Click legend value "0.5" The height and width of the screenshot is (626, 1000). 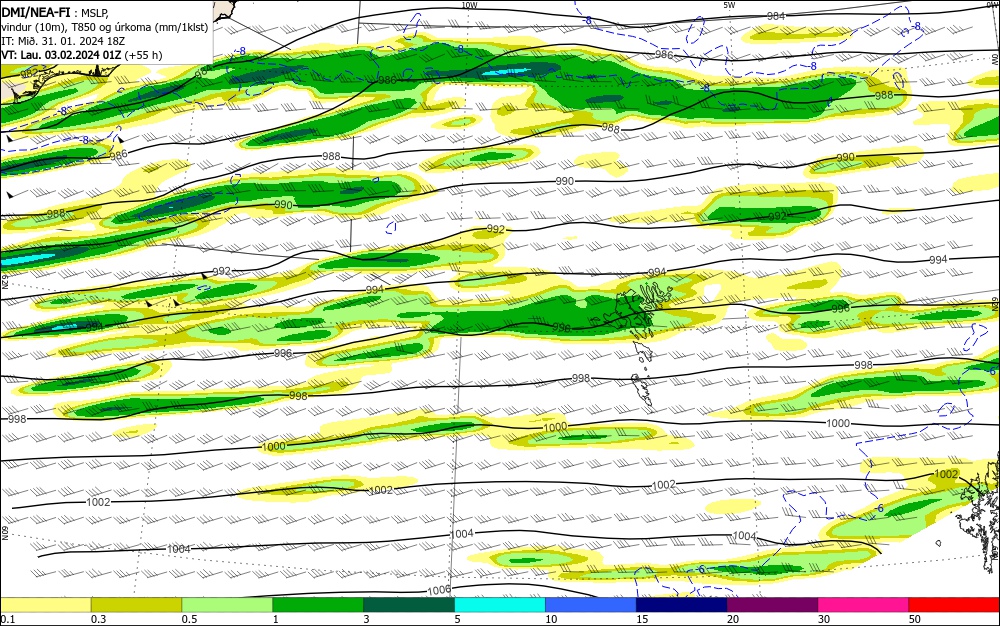click(189, 619)
